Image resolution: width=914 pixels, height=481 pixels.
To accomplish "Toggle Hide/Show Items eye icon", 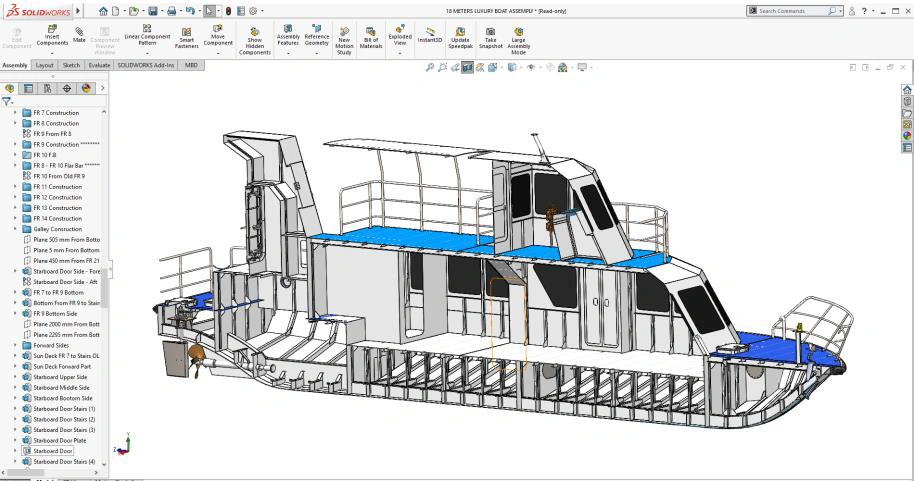I will coord(530,68).
